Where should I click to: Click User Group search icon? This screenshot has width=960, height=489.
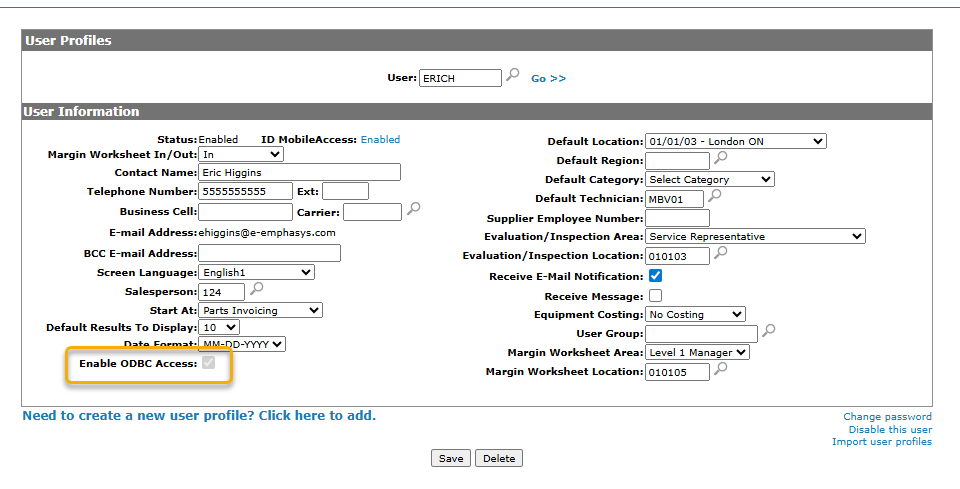point(769,331)
